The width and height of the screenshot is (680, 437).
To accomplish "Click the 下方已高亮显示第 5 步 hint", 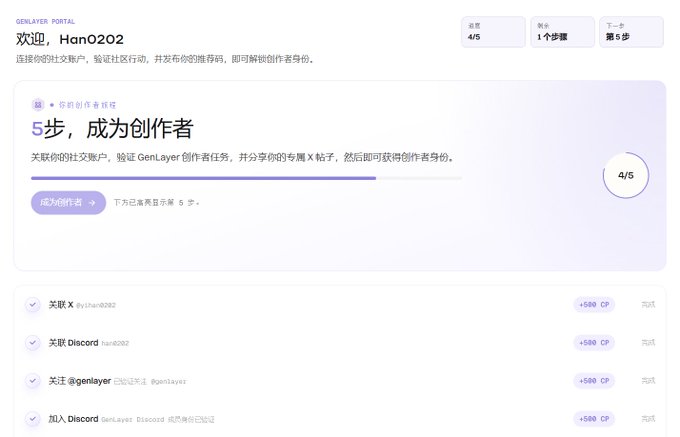I will pos(157,202).
